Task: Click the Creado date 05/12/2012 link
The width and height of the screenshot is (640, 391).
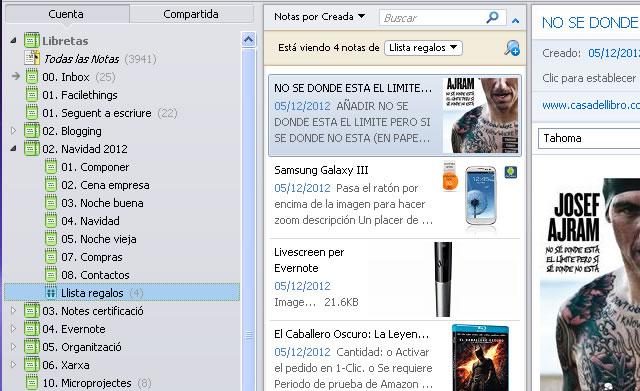Action: point(614,53)
